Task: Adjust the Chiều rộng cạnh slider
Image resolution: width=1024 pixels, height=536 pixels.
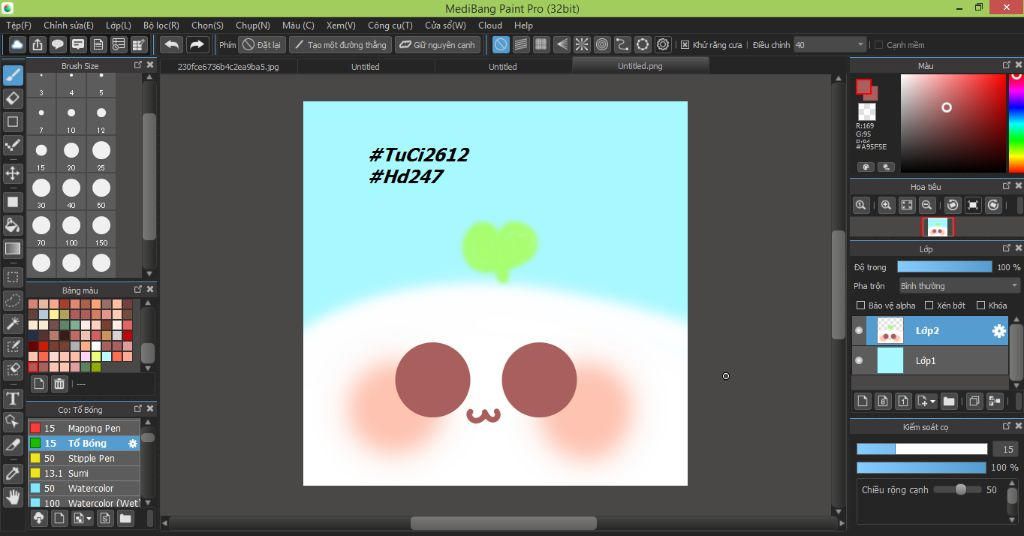Action: (x=957, y=490)
